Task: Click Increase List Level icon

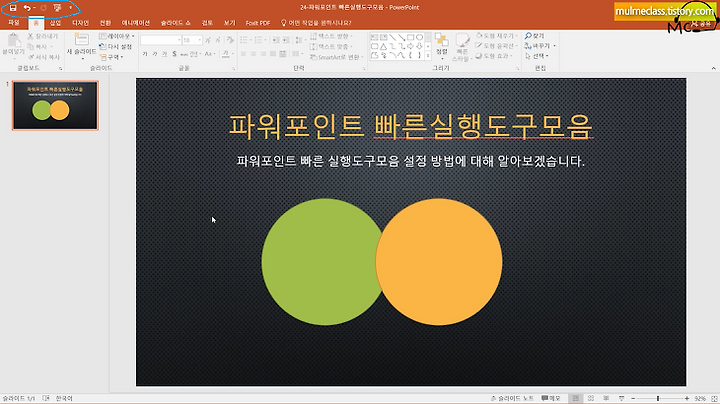Action: pyautogui.click(x=286, y=40)
